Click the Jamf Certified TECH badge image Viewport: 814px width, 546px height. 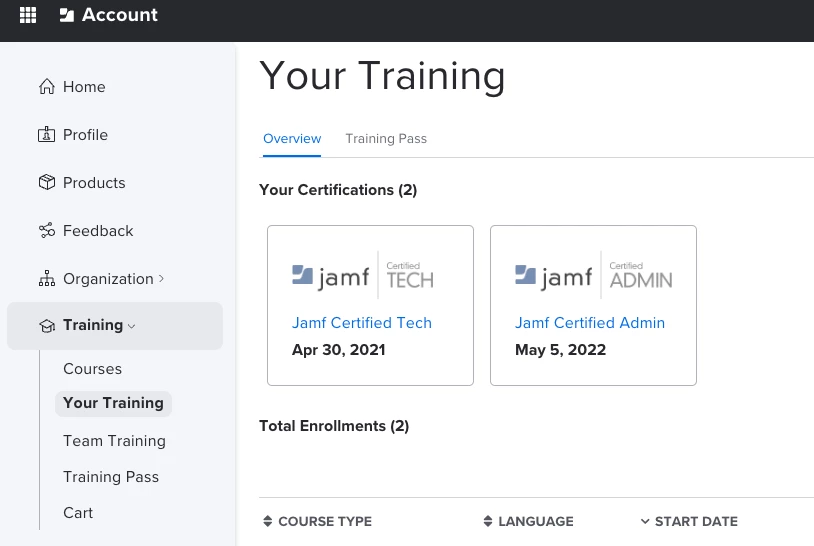(362, 275)
